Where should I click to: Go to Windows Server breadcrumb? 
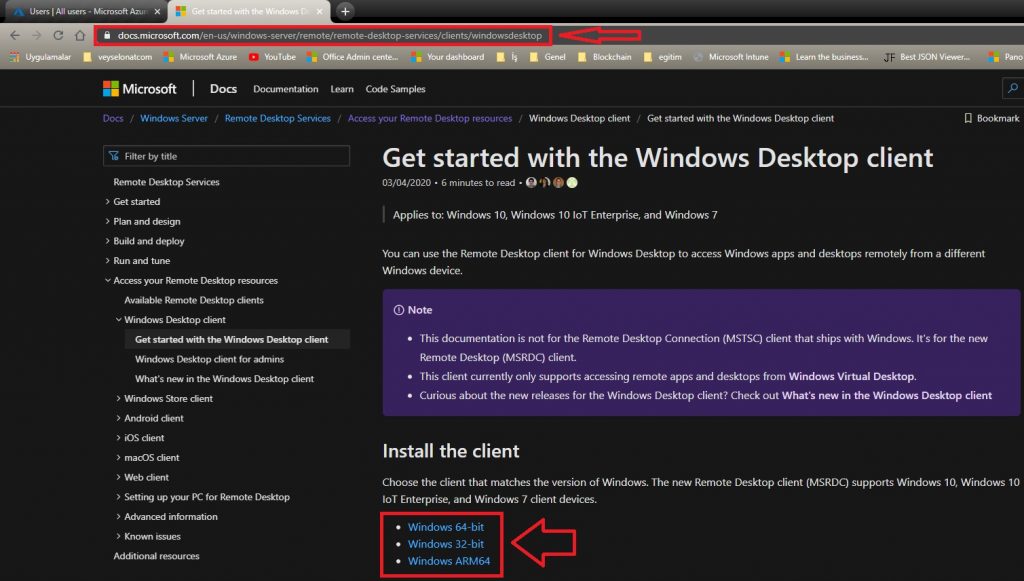[174, 118]
